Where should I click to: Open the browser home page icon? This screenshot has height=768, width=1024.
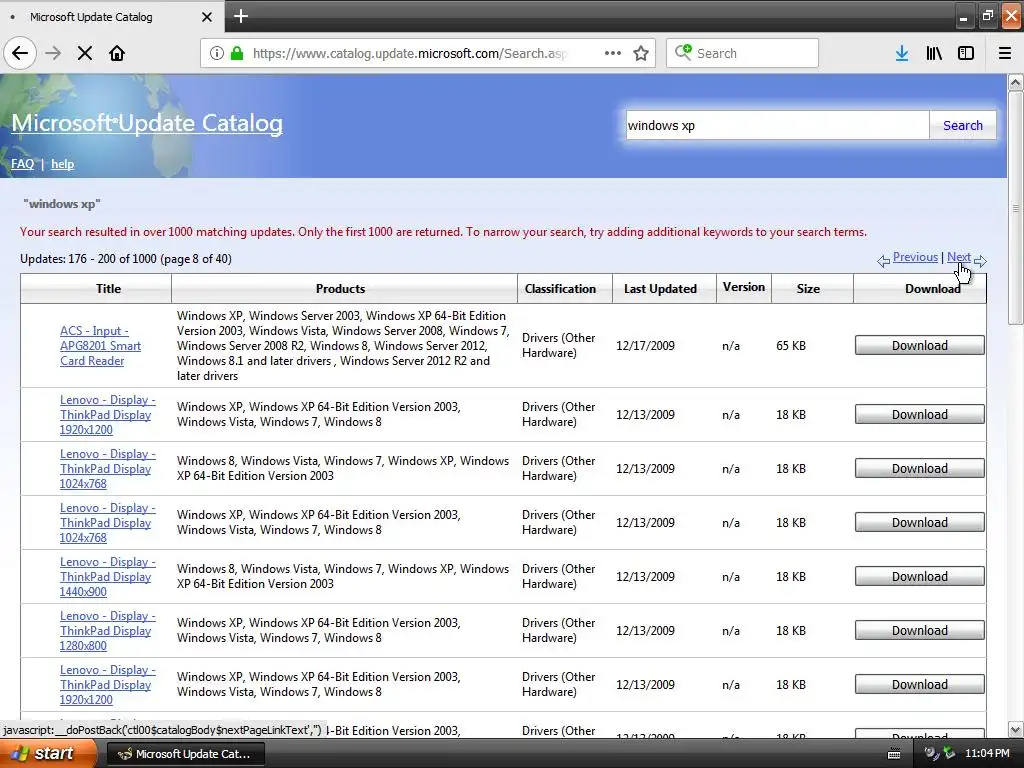(x=117, y=53)
